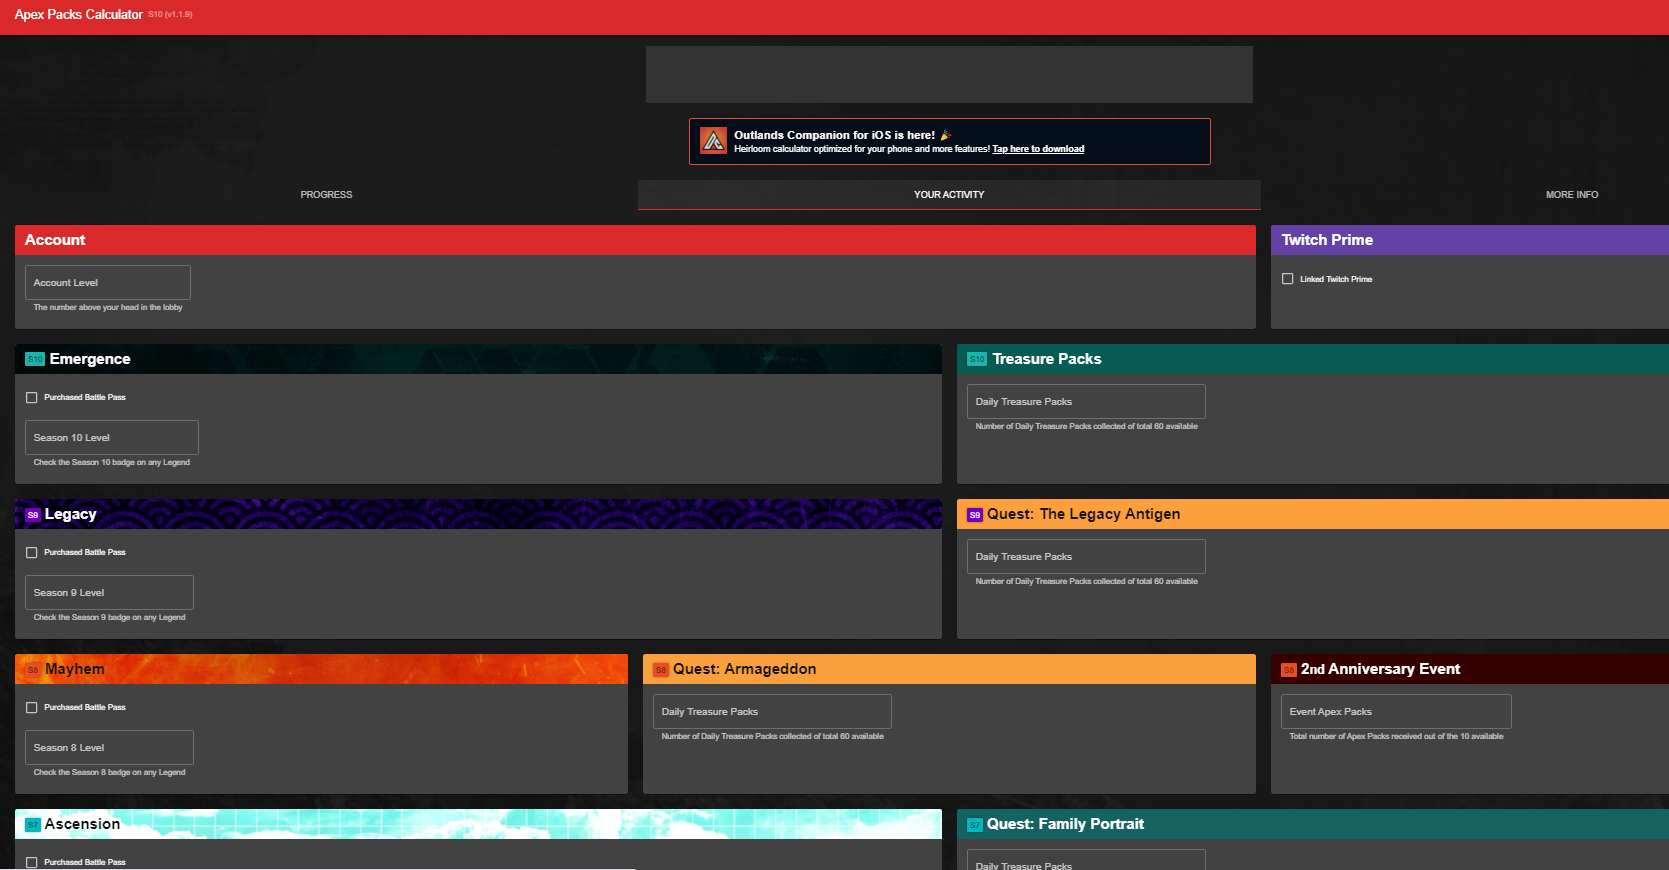This screenshot has width=1669, height=870.
Task: Click the Outlands Companion app icon
Action: pos(713,141)
